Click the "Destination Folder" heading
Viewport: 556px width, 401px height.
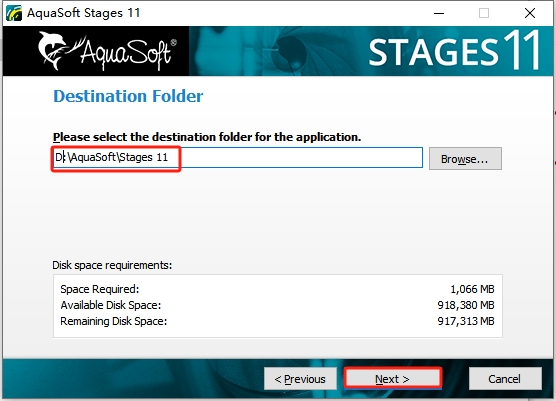click(x=128, y=96)
